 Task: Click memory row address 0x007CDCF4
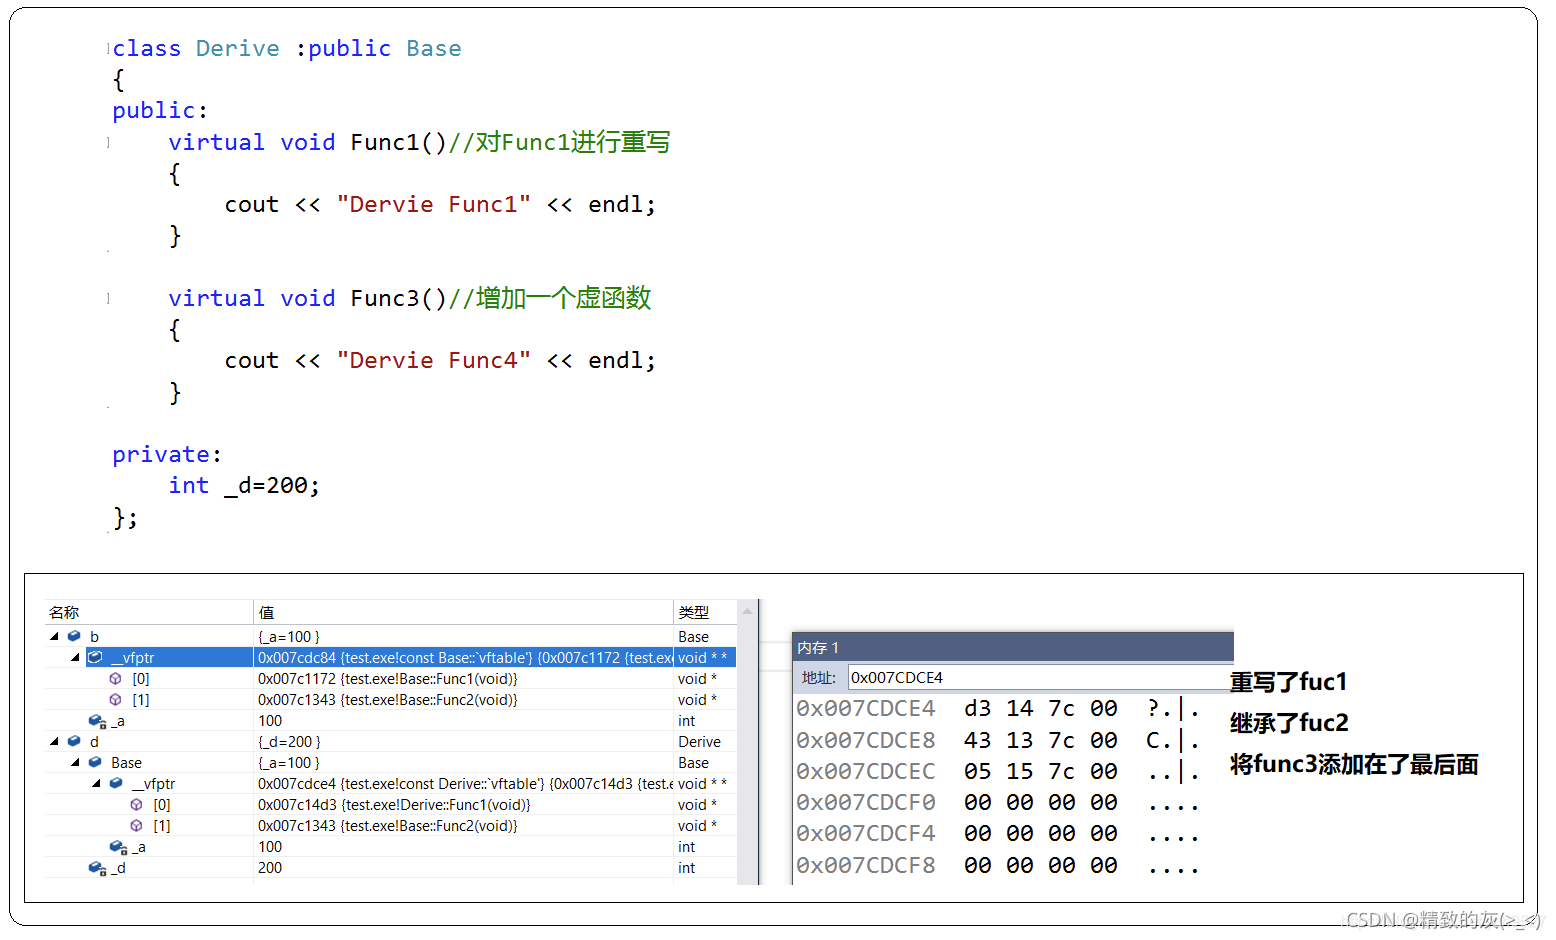click(866, 833)
